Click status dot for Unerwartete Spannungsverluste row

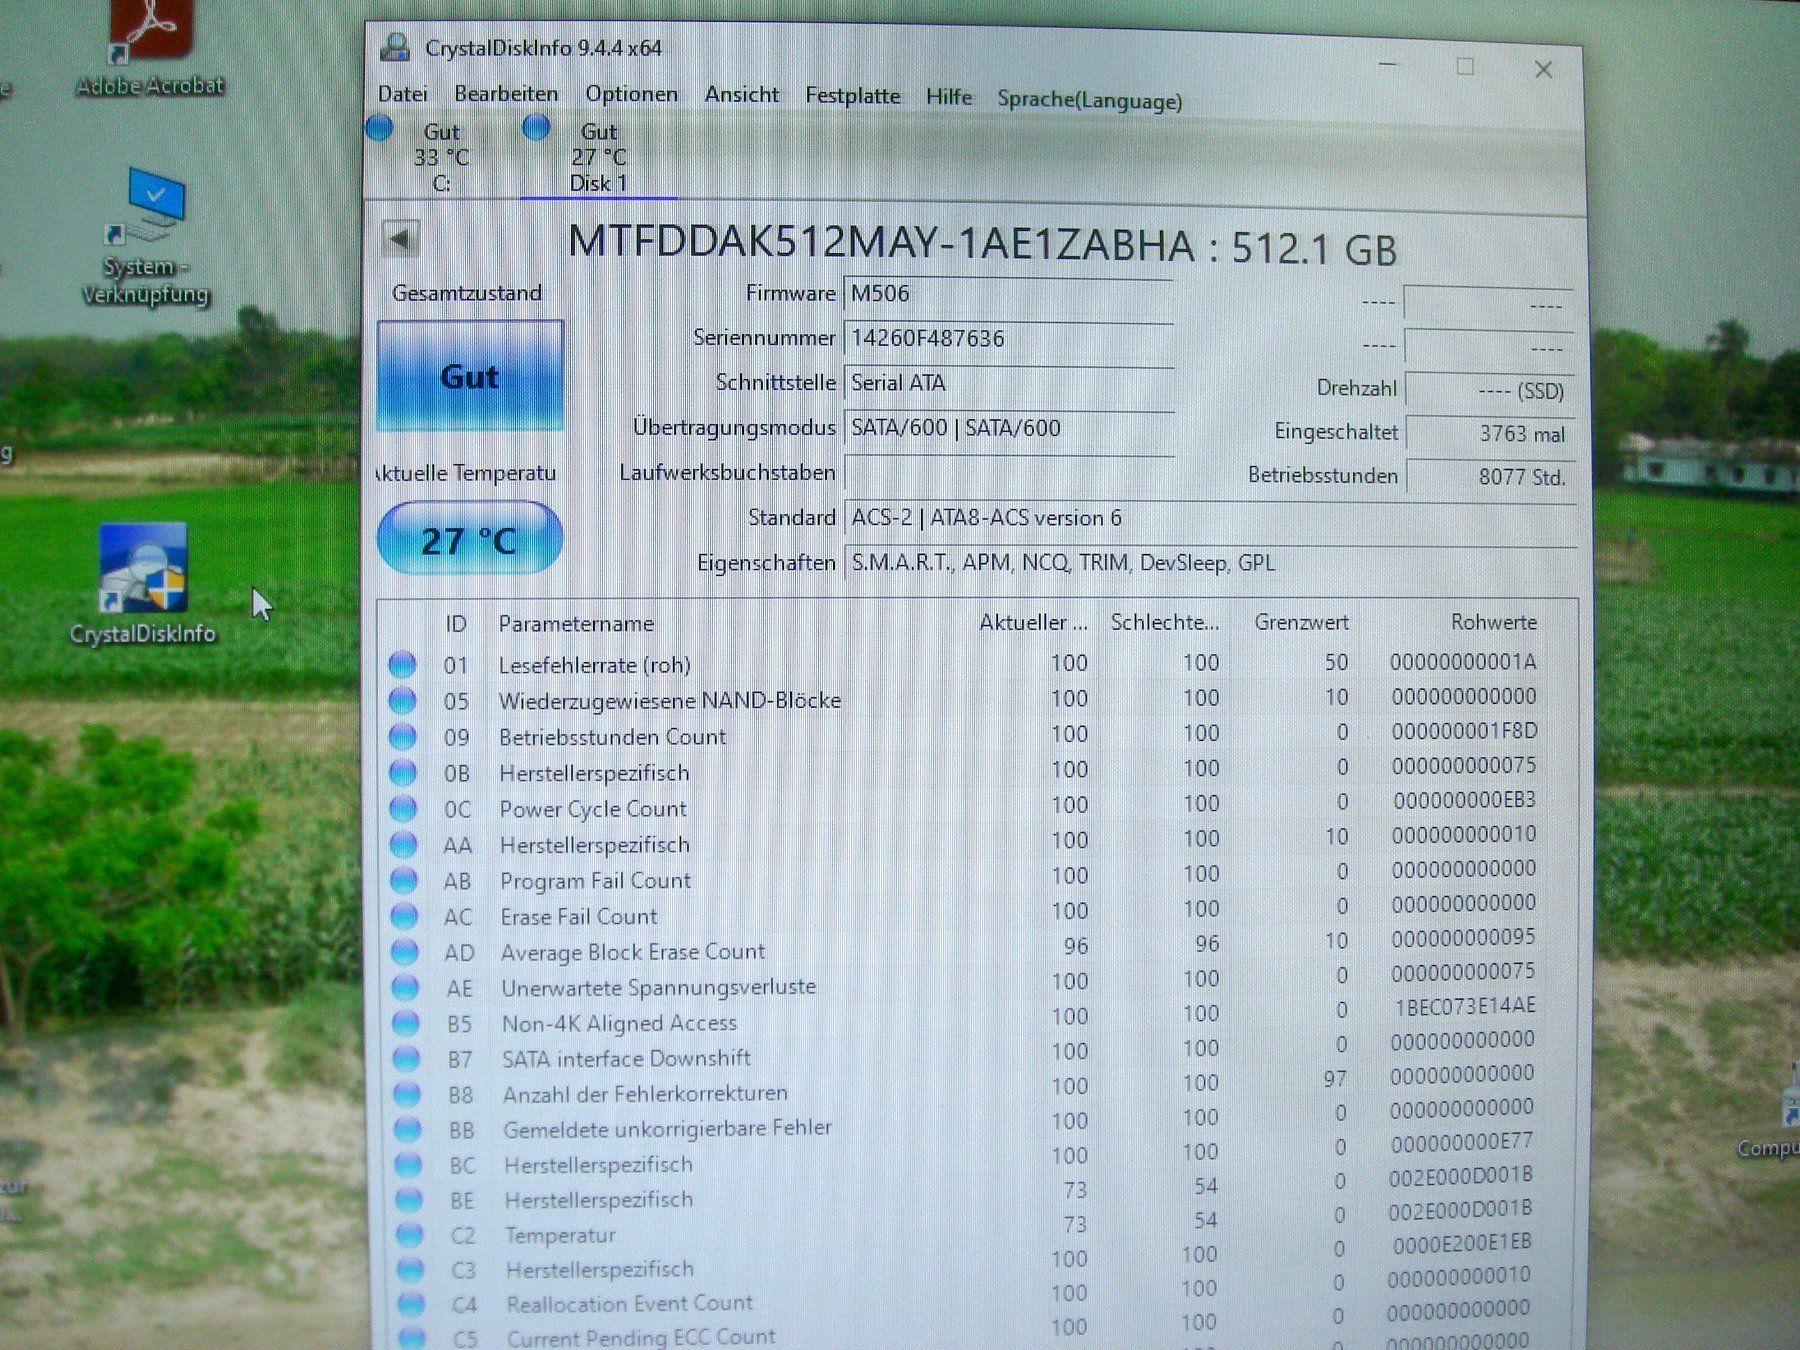405,988
